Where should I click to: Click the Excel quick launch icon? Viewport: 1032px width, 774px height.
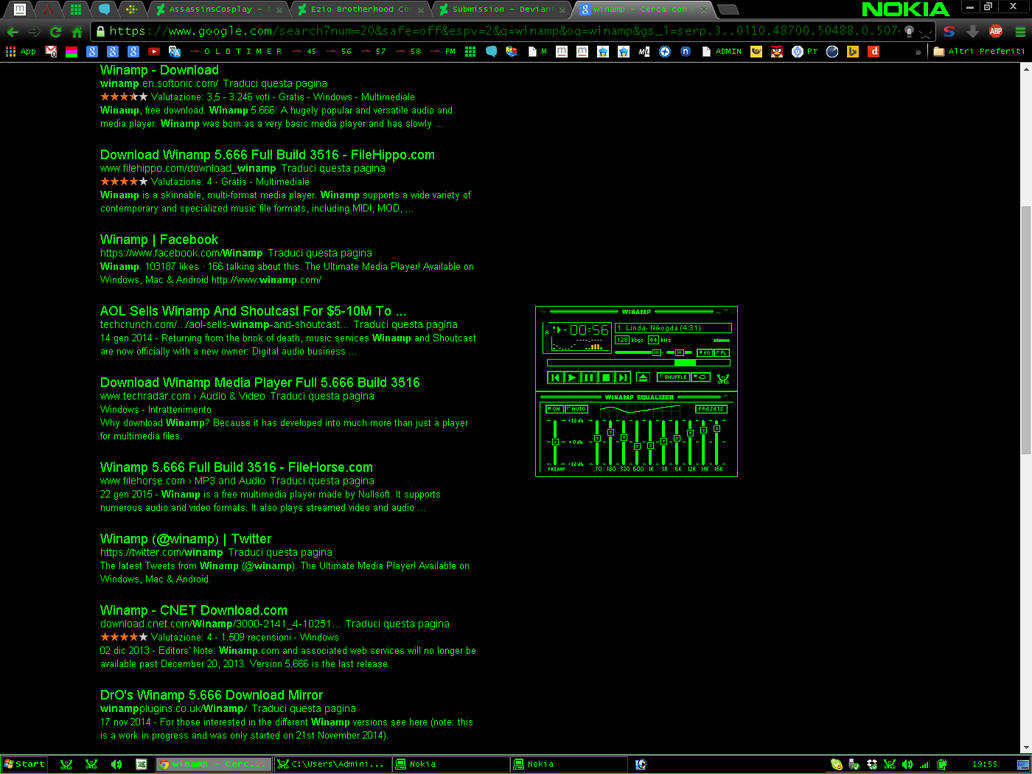141,764
